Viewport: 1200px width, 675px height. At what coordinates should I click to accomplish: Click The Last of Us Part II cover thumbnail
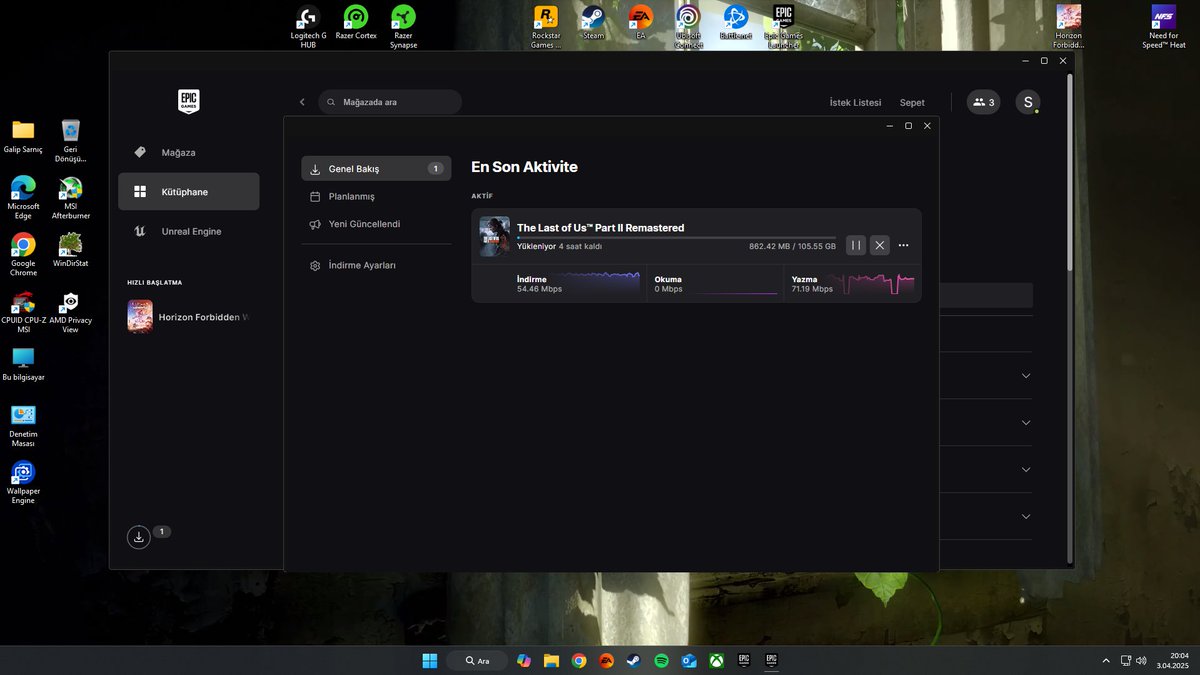pos(495,237)
